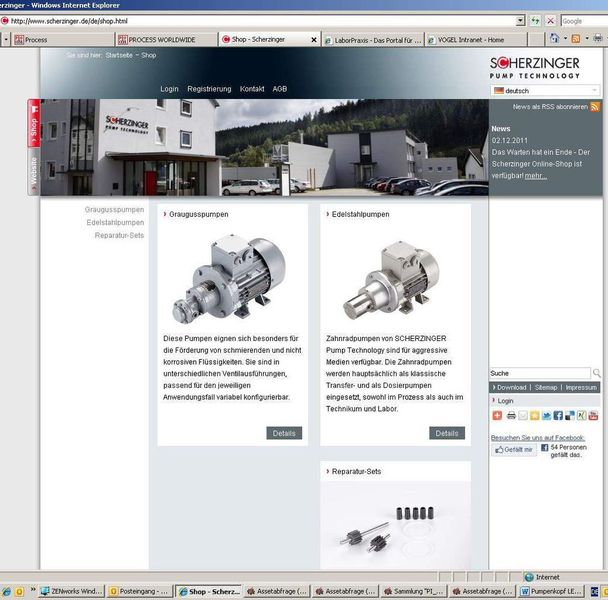This screenshot has width=608, height=600.
Task: Open the Download link in sidebar
Action: pos(511,387)
